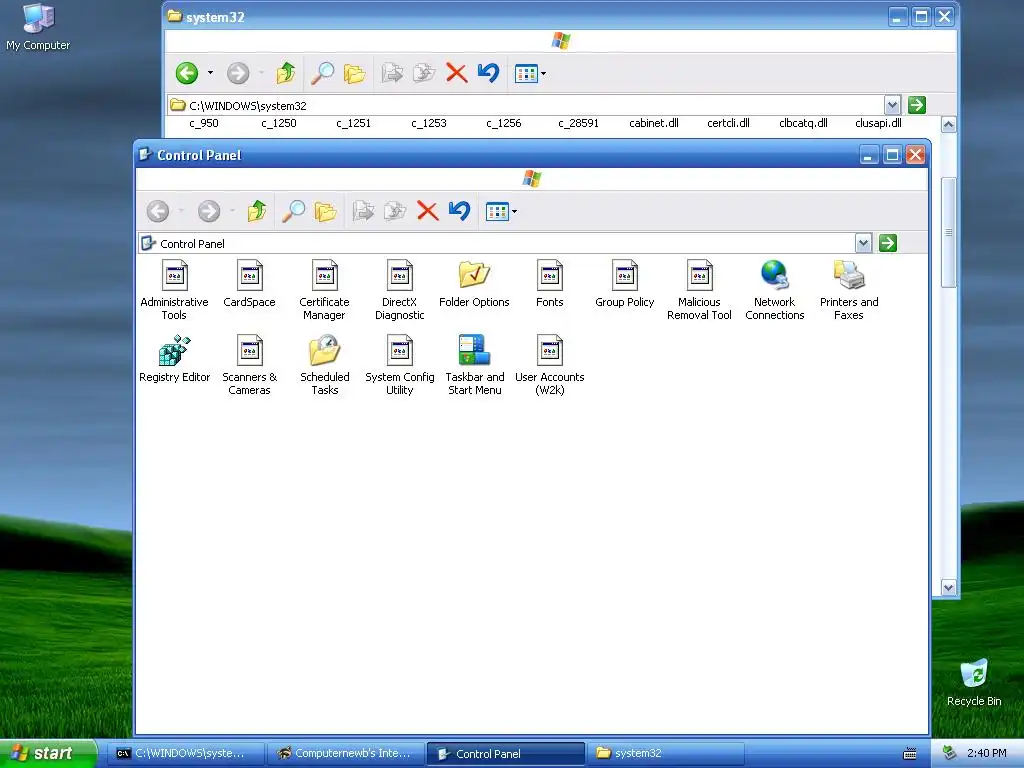
Task: Click the Control Panel address field
Action: [497, 244]
